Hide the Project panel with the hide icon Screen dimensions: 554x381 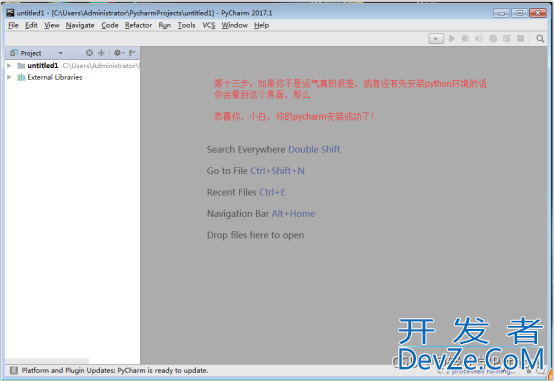132,53
